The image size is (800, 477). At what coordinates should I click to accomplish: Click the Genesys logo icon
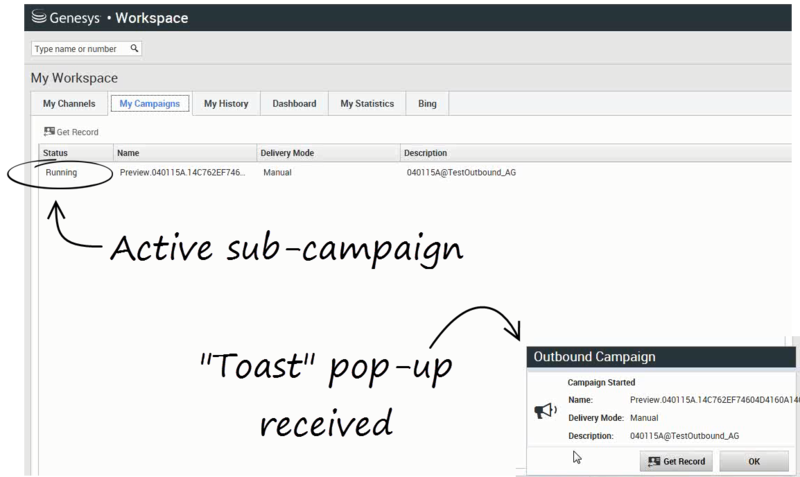coord(39,17)
